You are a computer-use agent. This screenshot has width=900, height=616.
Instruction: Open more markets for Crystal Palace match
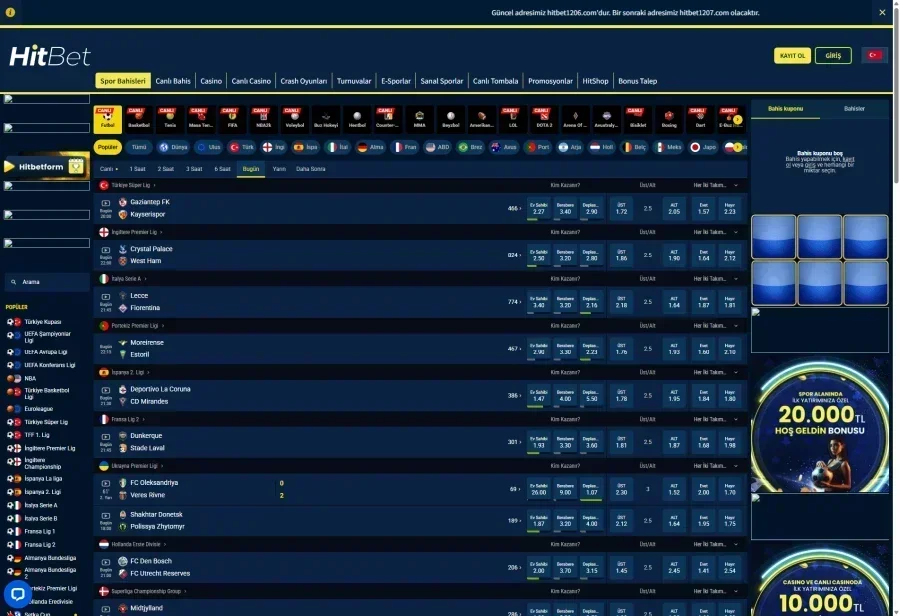514,255
